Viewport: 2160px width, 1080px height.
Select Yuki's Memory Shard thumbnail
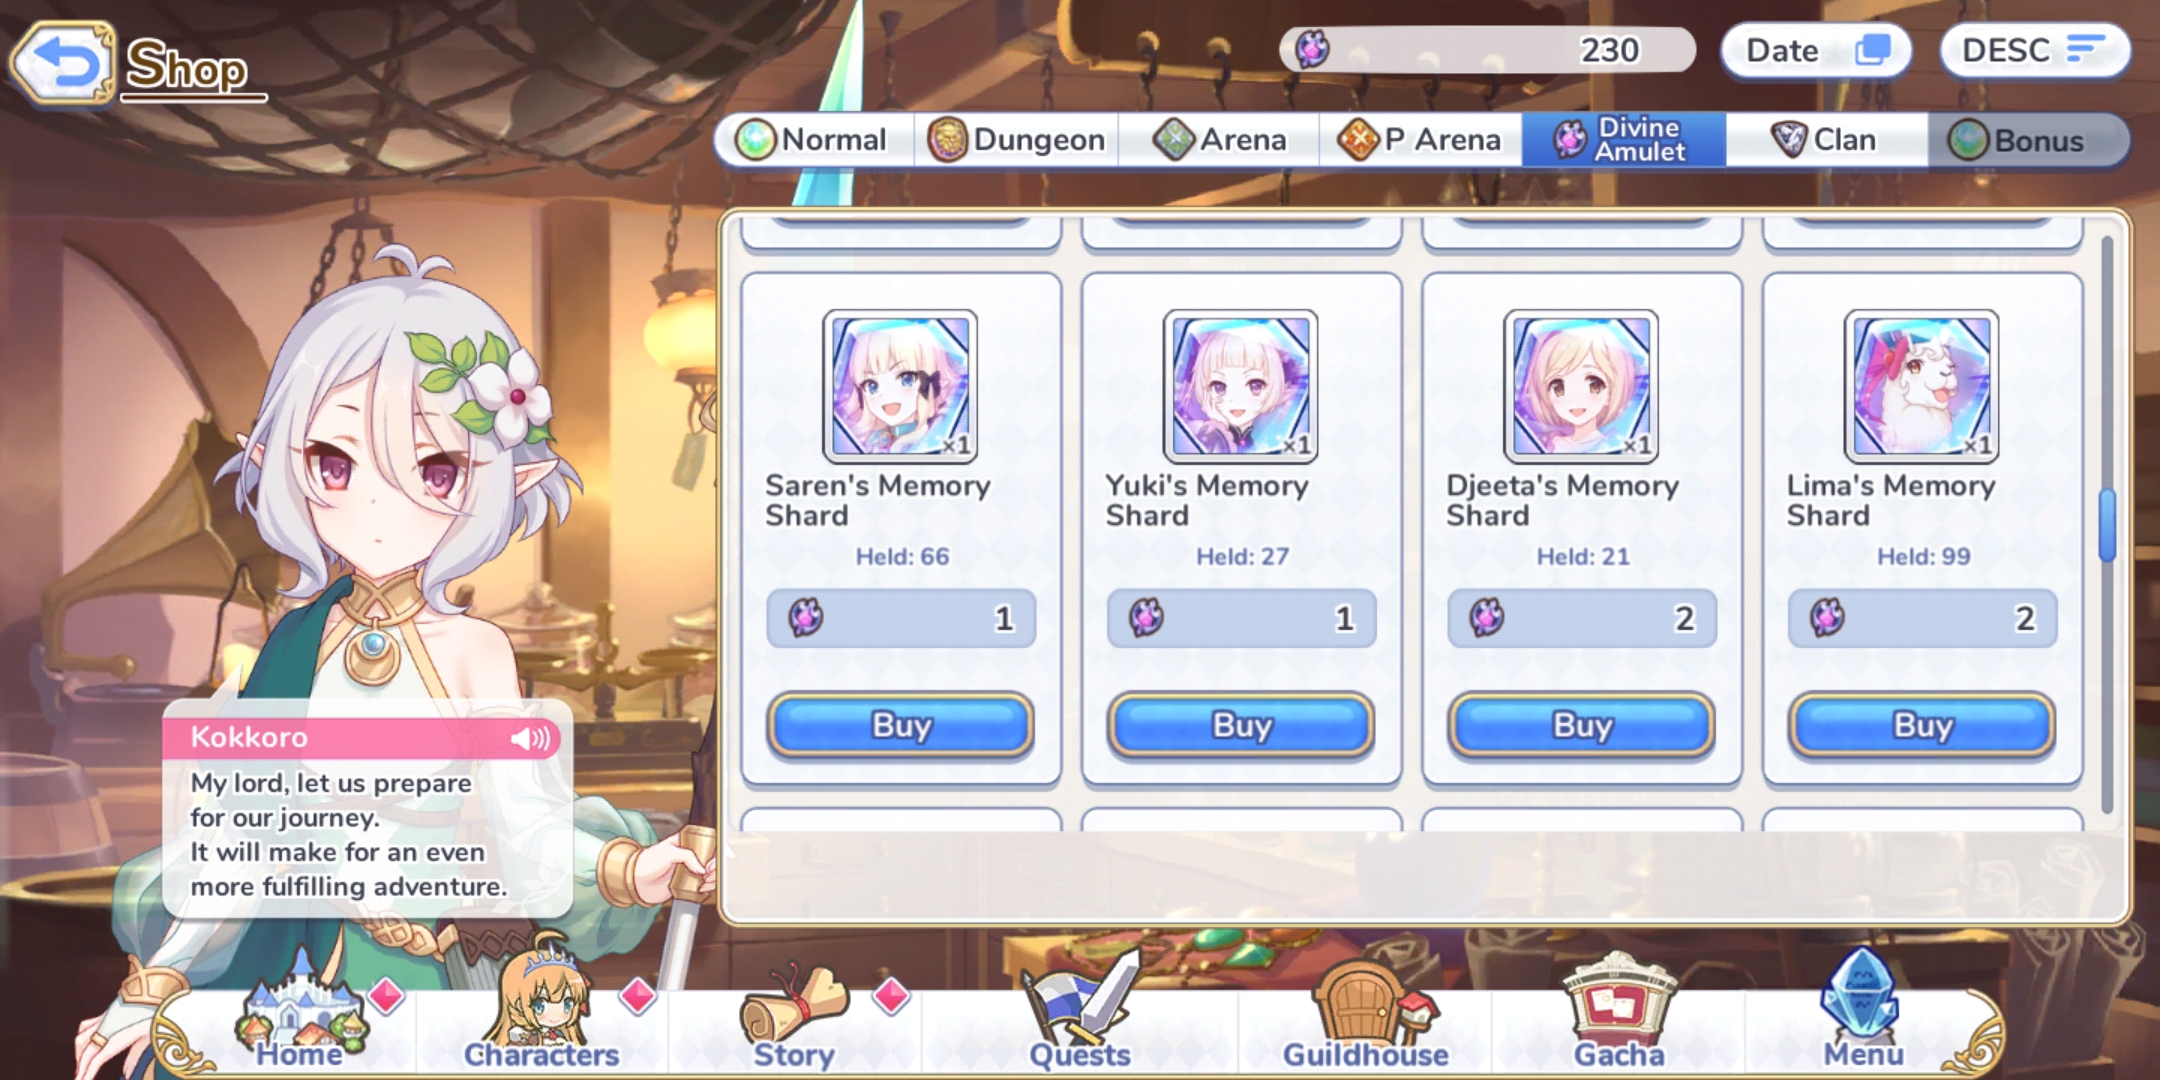point(1240,386)
